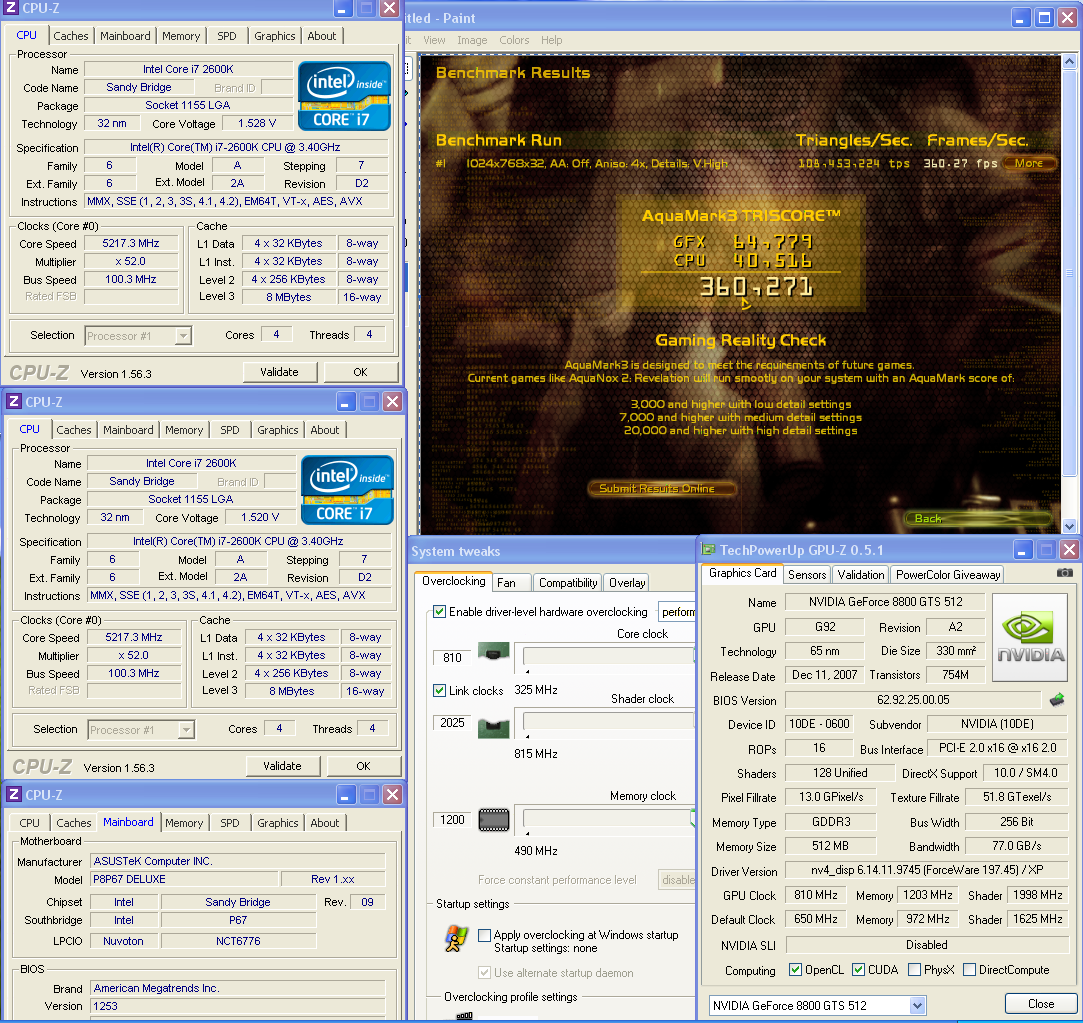
Task: Open Processor #1 dropdown in top CPU-Z
Action: pyautogui.click(x=183, y=336)
